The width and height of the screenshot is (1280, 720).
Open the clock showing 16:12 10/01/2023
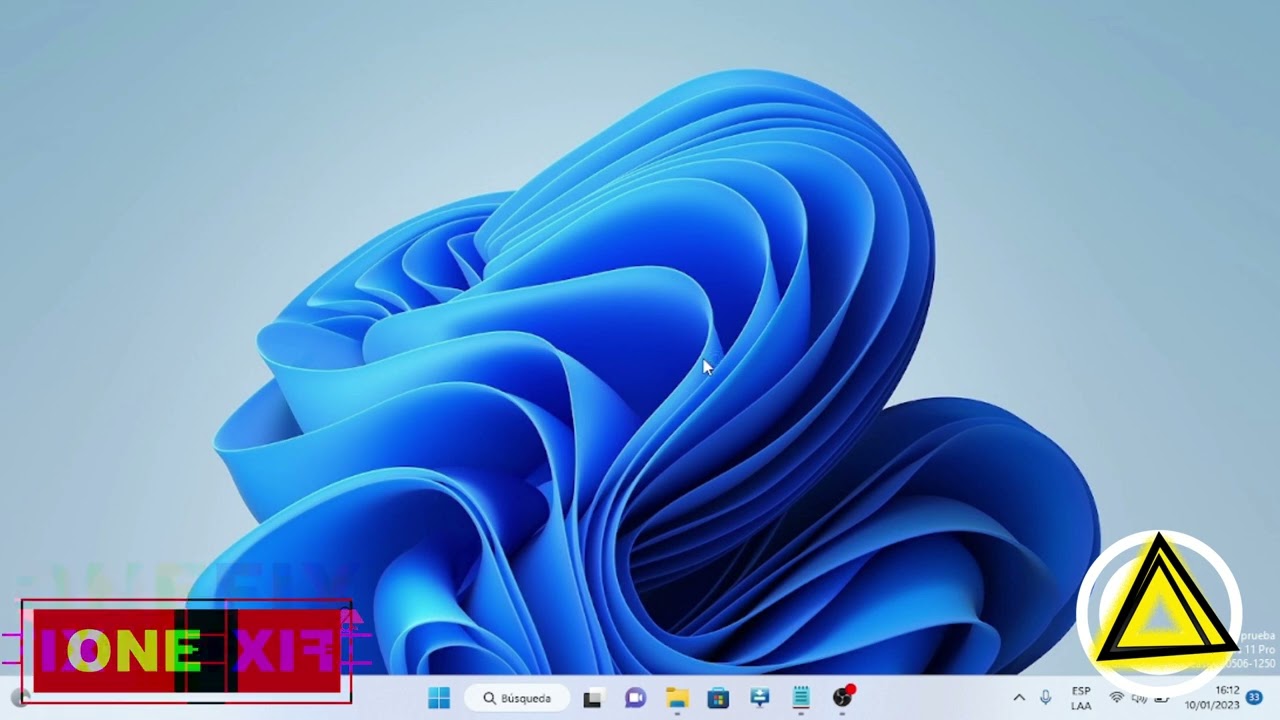pos(1212,698)
